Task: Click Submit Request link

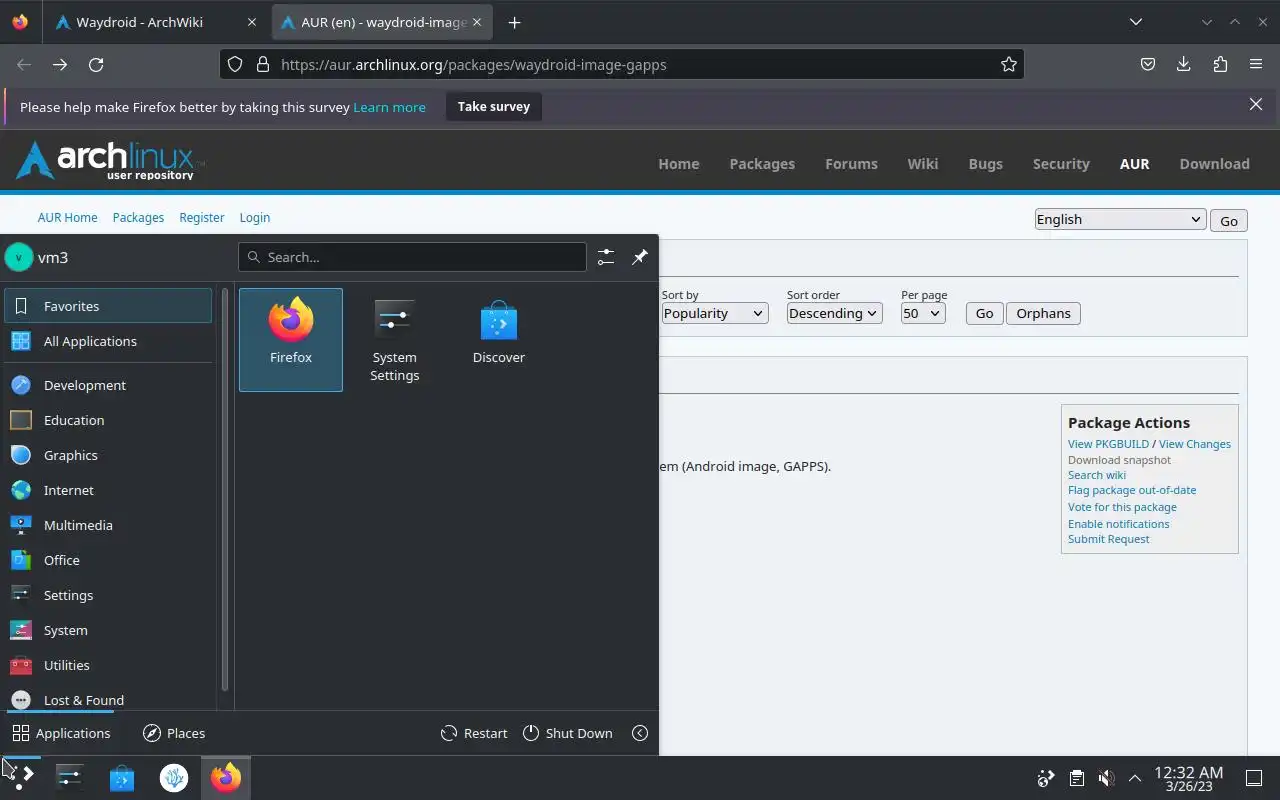Action: coord(1108,539)
